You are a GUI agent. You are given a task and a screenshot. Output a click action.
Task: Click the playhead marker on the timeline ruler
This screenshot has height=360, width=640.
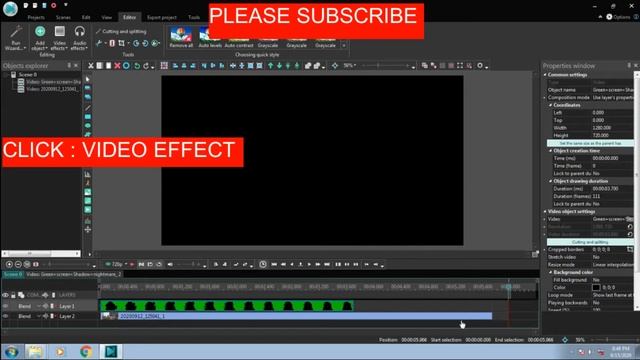click(x=509, y=287)
